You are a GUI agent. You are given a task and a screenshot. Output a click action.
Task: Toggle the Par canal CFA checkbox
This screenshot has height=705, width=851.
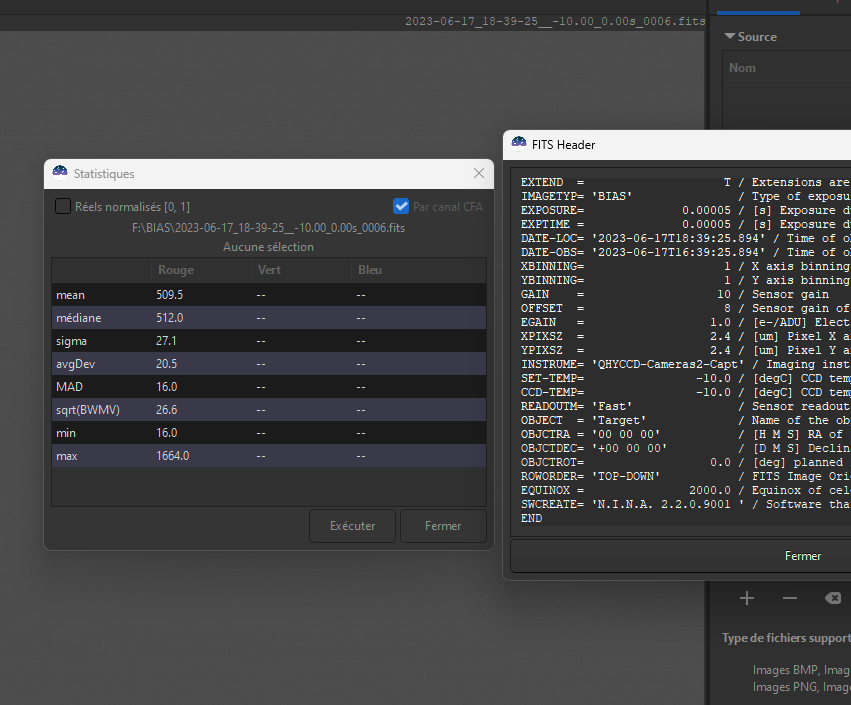click(401, 206)
